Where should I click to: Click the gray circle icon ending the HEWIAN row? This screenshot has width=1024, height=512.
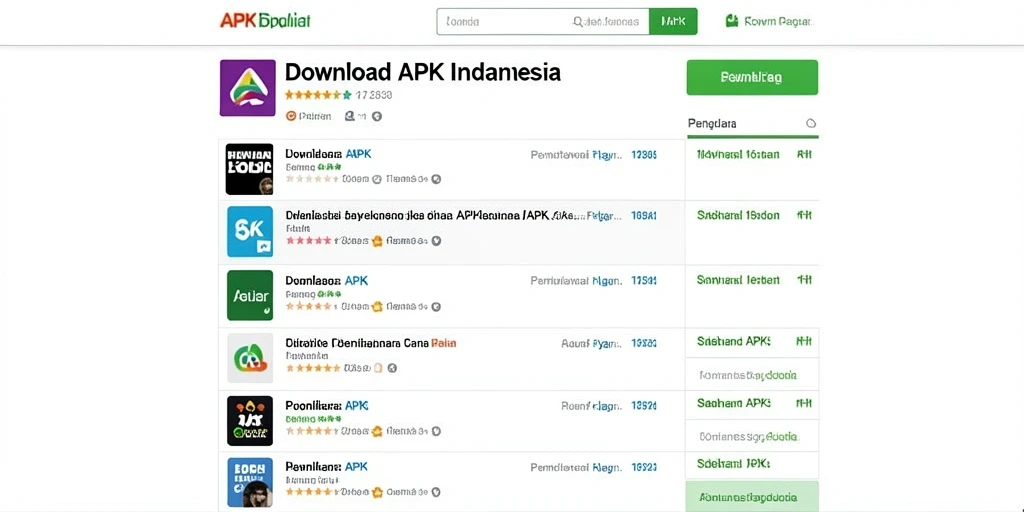click(x=436, y=179)
